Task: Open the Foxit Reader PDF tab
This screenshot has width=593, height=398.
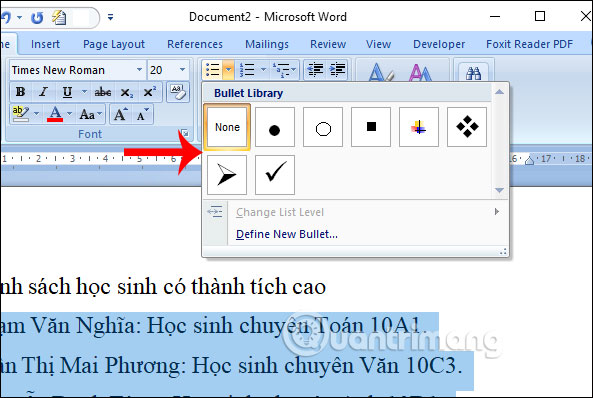Action: point(529,44)
